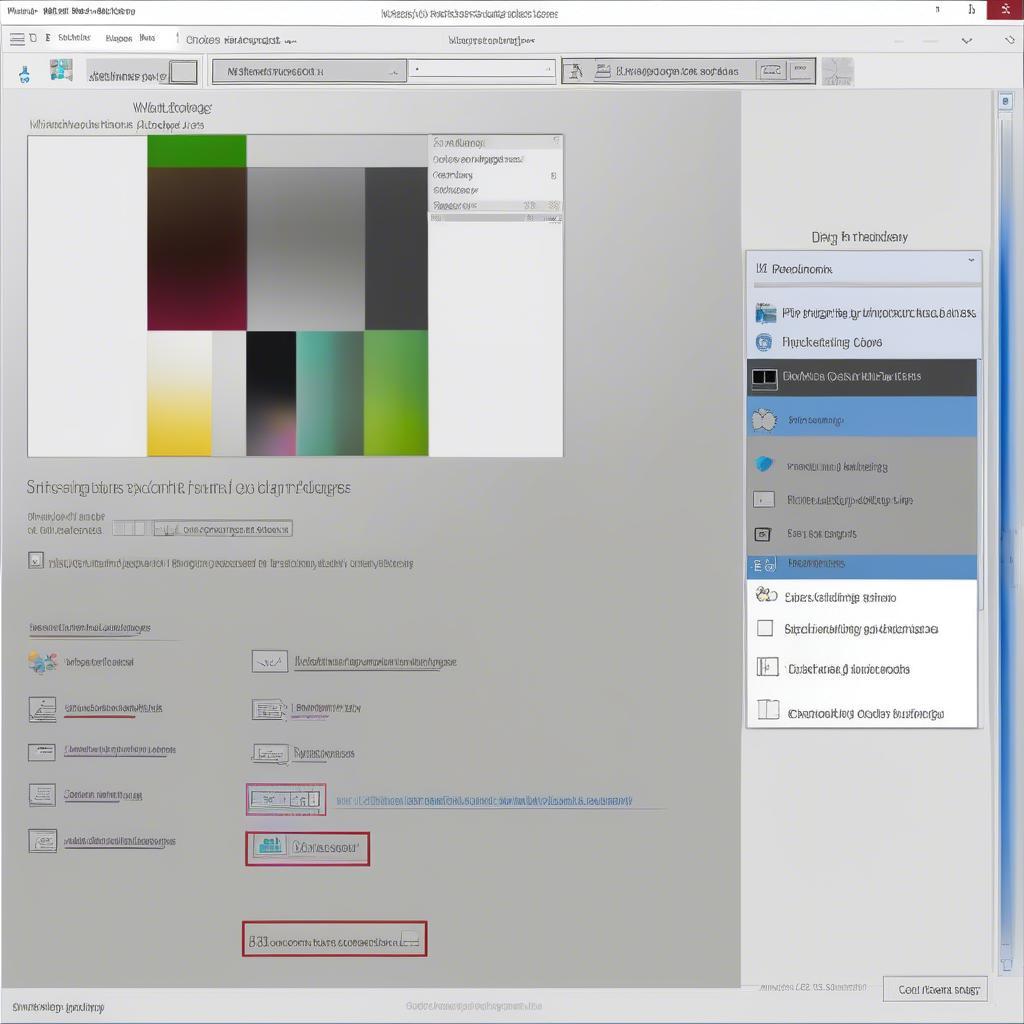
Task: Click the bottom document icon in the left list
Action: 42,840
